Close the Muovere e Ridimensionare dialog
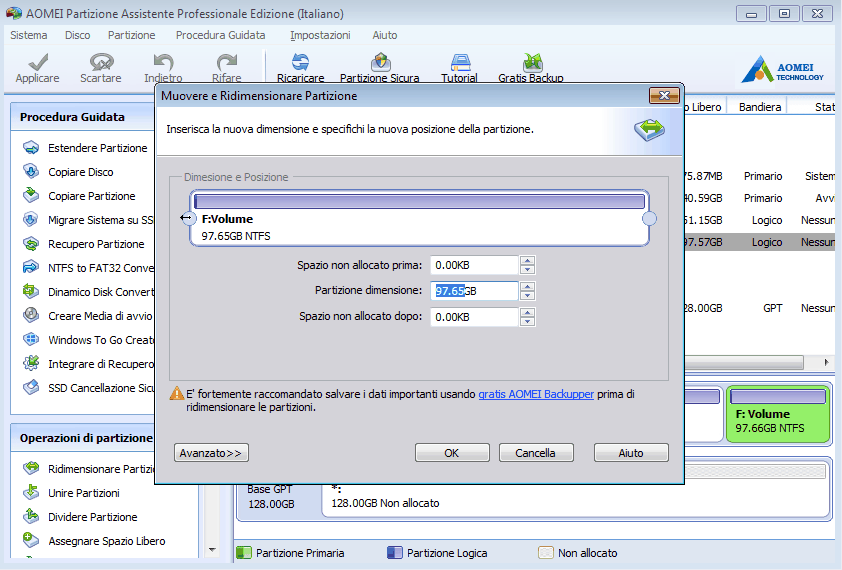 point(664,96)
